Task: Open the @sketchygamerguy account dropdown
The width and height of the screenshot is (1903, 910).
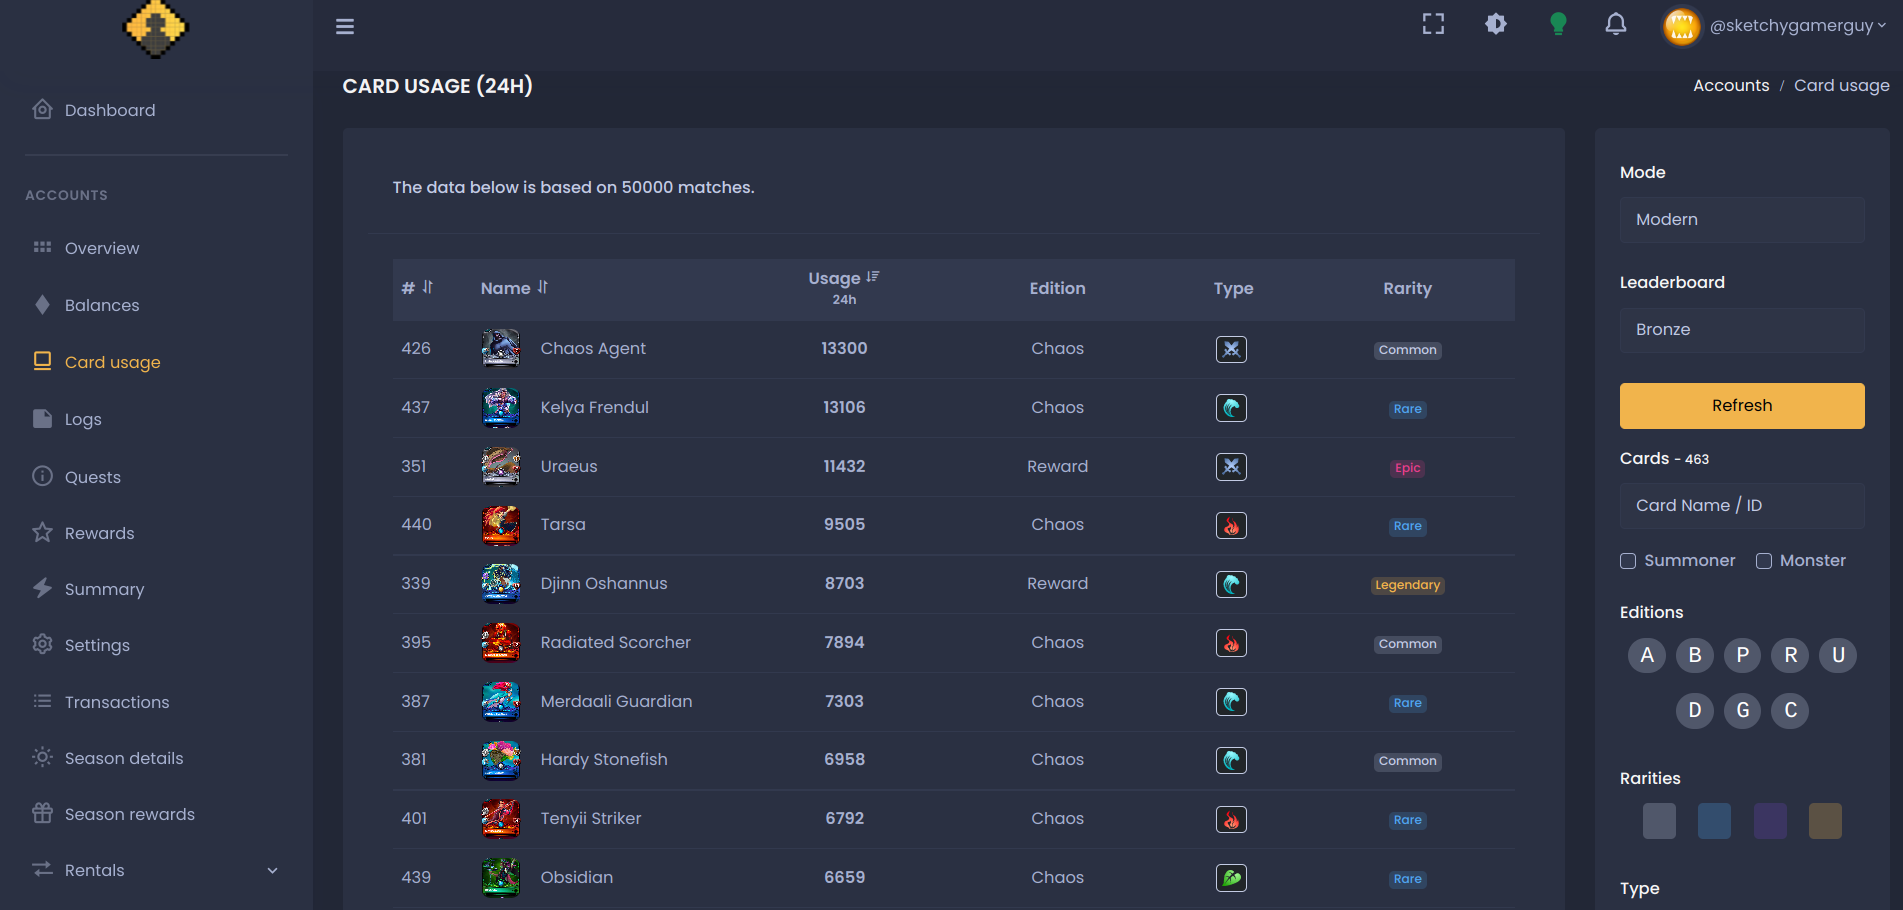Action: click(x=1797, y=26)
